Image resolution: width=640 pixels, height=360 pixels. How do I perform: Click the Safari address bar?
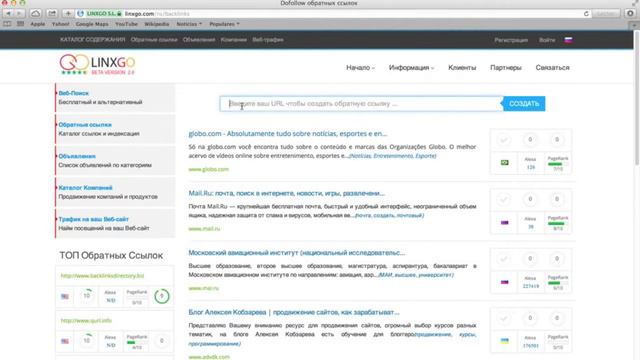tap(334, 13)
